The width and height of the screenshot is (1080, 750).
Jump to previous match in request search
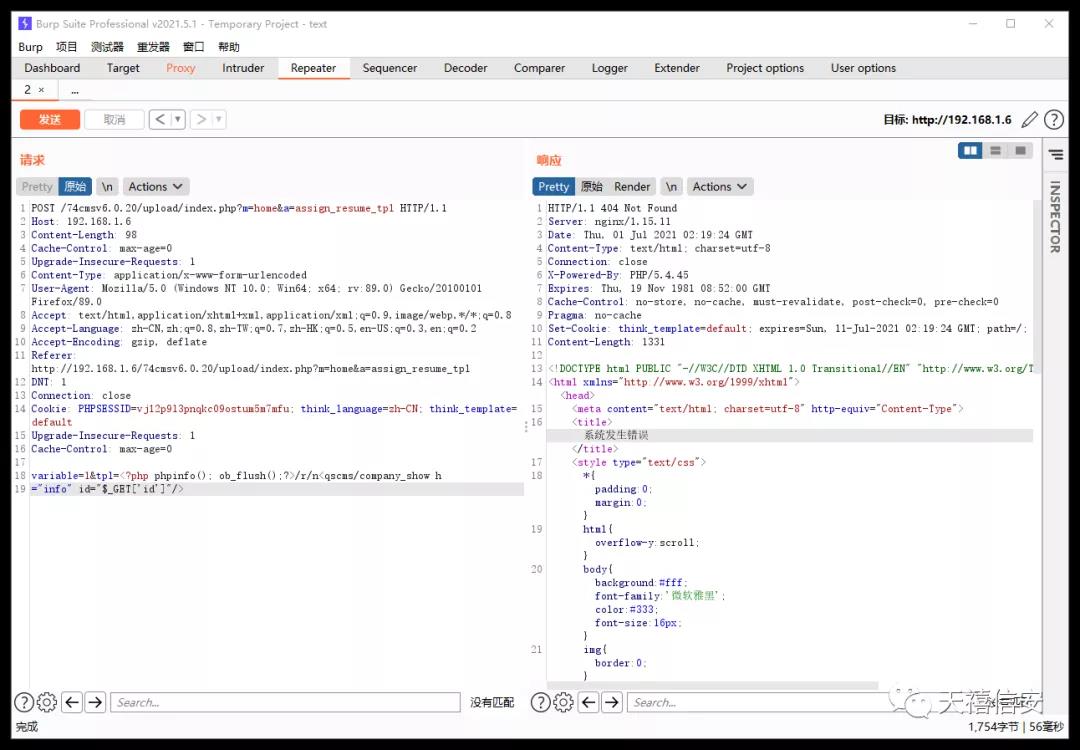coord(72,702)
